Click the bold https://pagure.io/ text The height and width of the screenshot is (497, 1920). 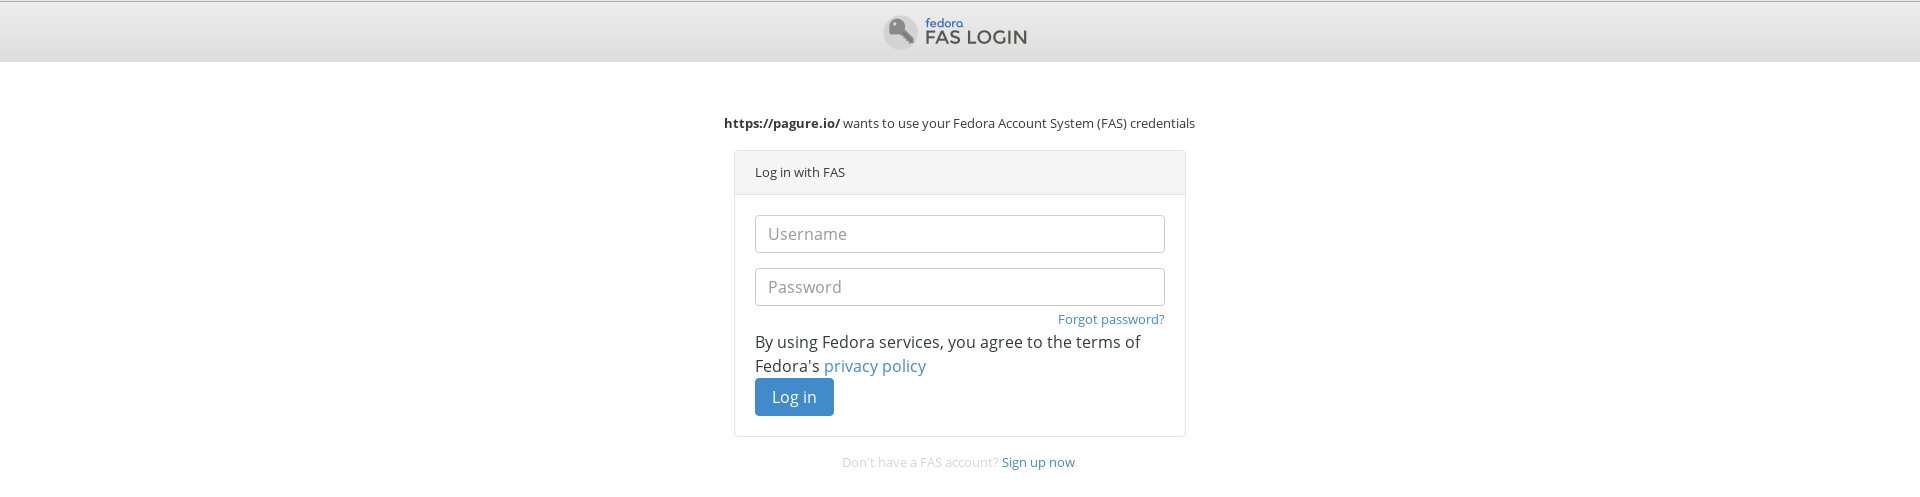coord(781,123)
